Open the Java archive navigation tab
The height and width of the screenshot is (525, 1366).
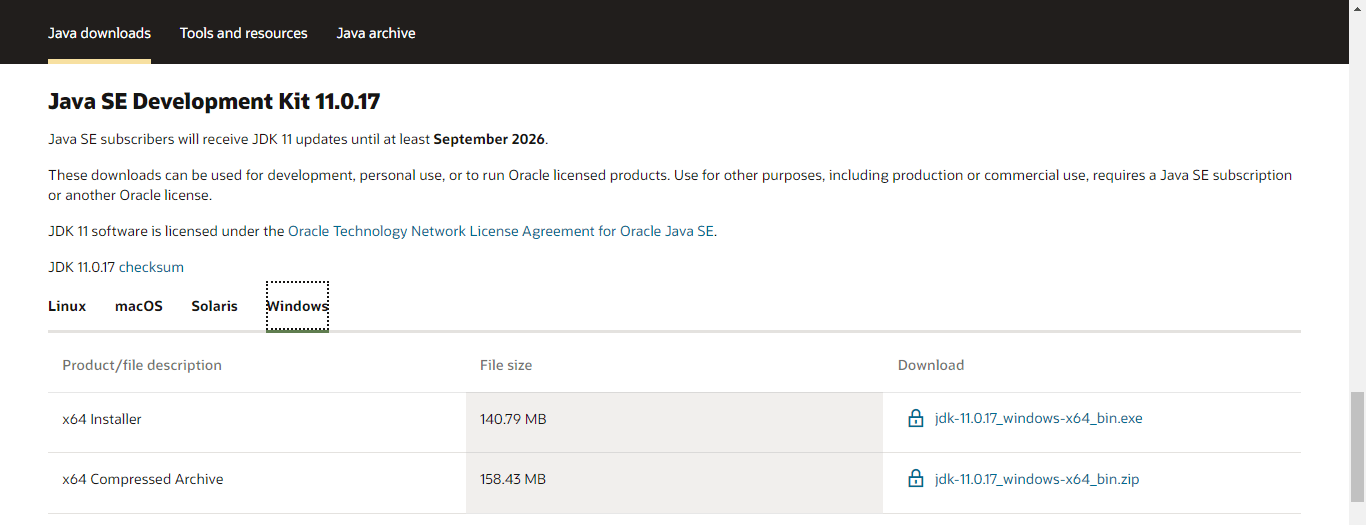click(376, 33)
